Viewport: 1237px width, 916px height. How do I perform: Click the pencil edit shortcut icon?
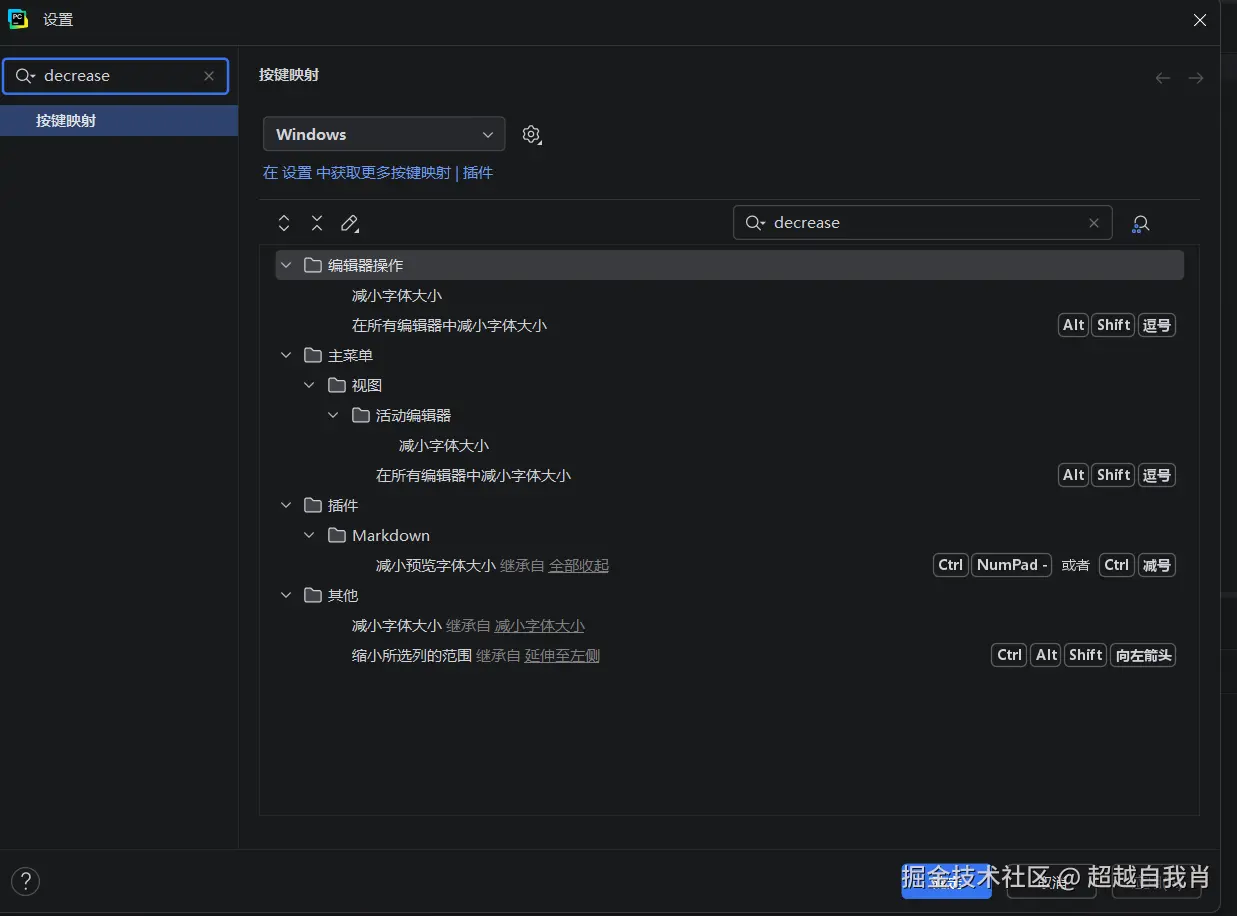point(350,223)
